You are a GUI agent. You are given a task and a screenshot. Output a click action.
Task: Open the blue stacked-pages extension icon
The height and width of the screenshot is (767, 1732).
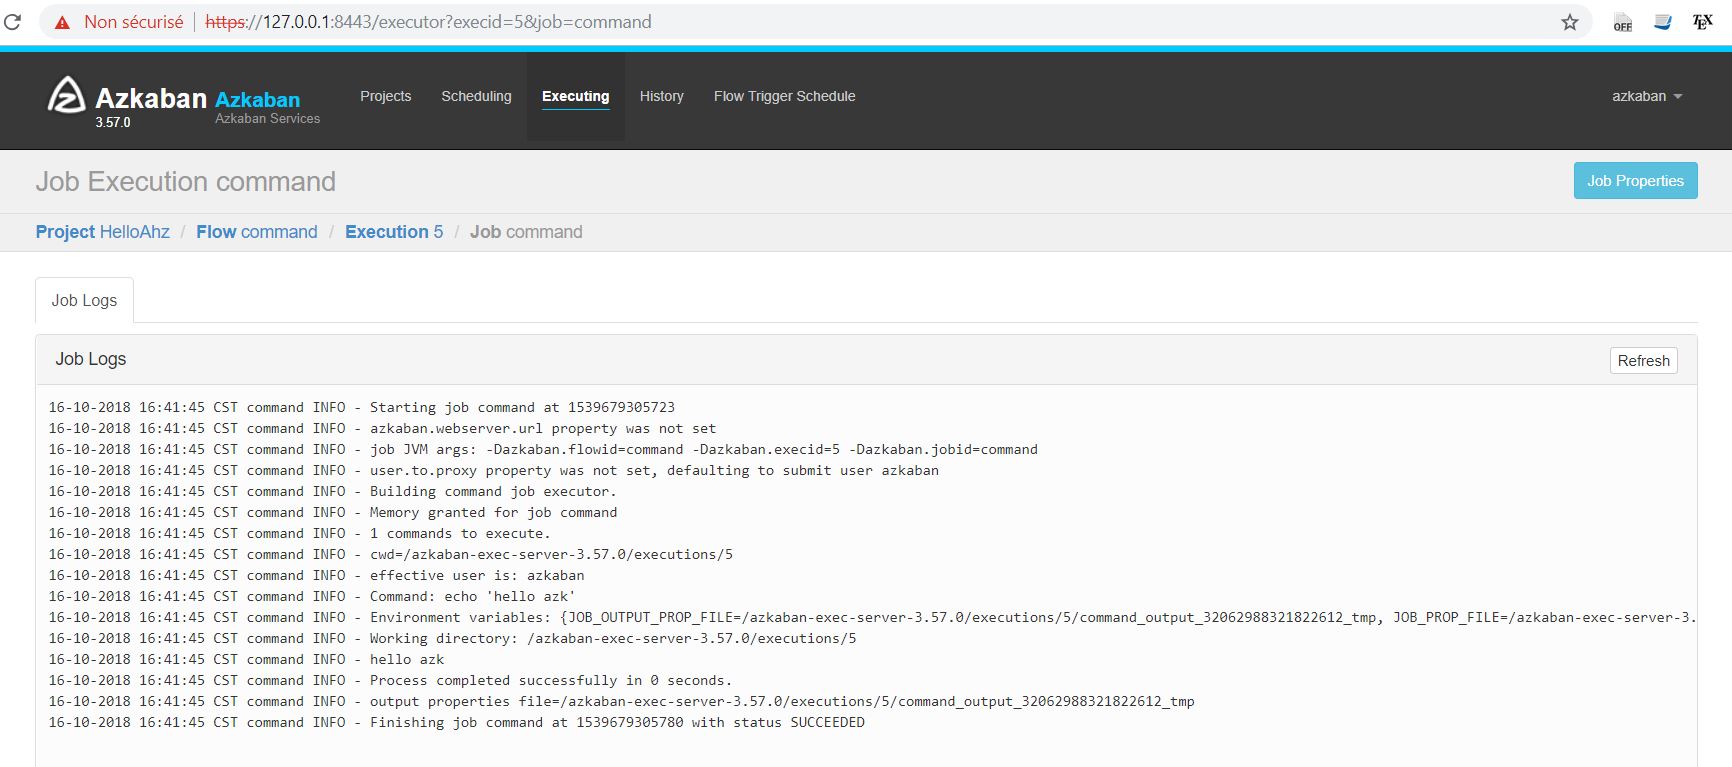point(1662,22)
